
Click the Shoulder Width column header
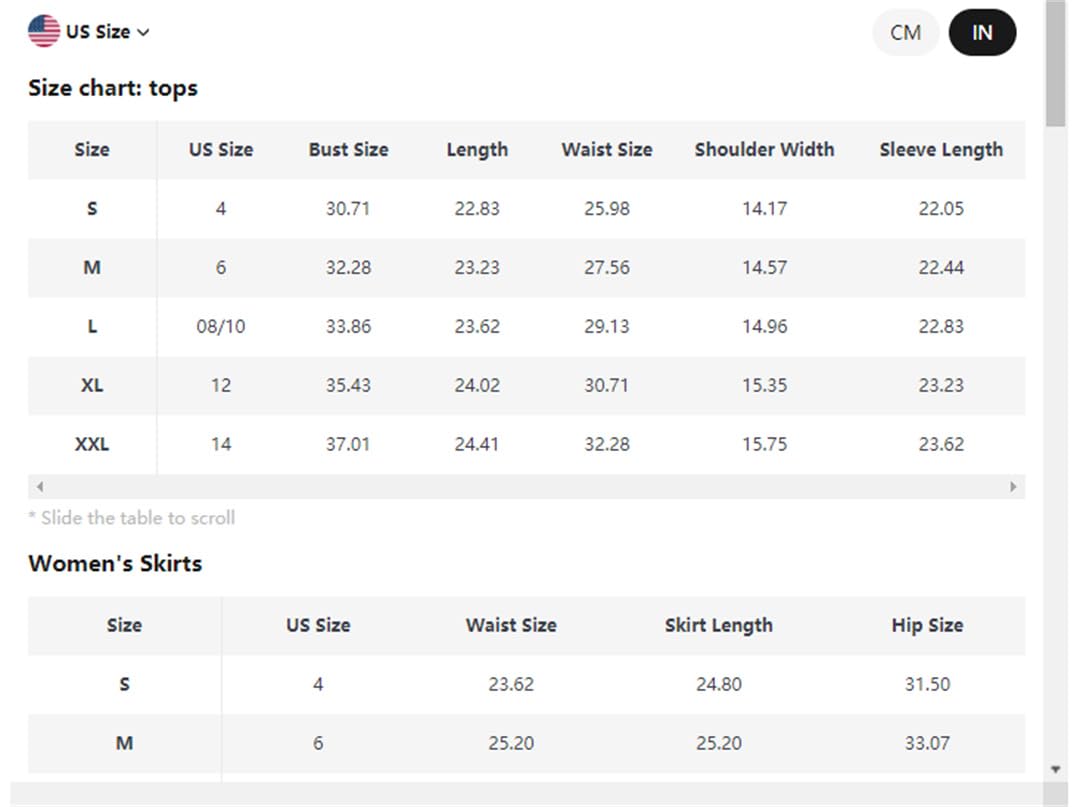[764, 149]
